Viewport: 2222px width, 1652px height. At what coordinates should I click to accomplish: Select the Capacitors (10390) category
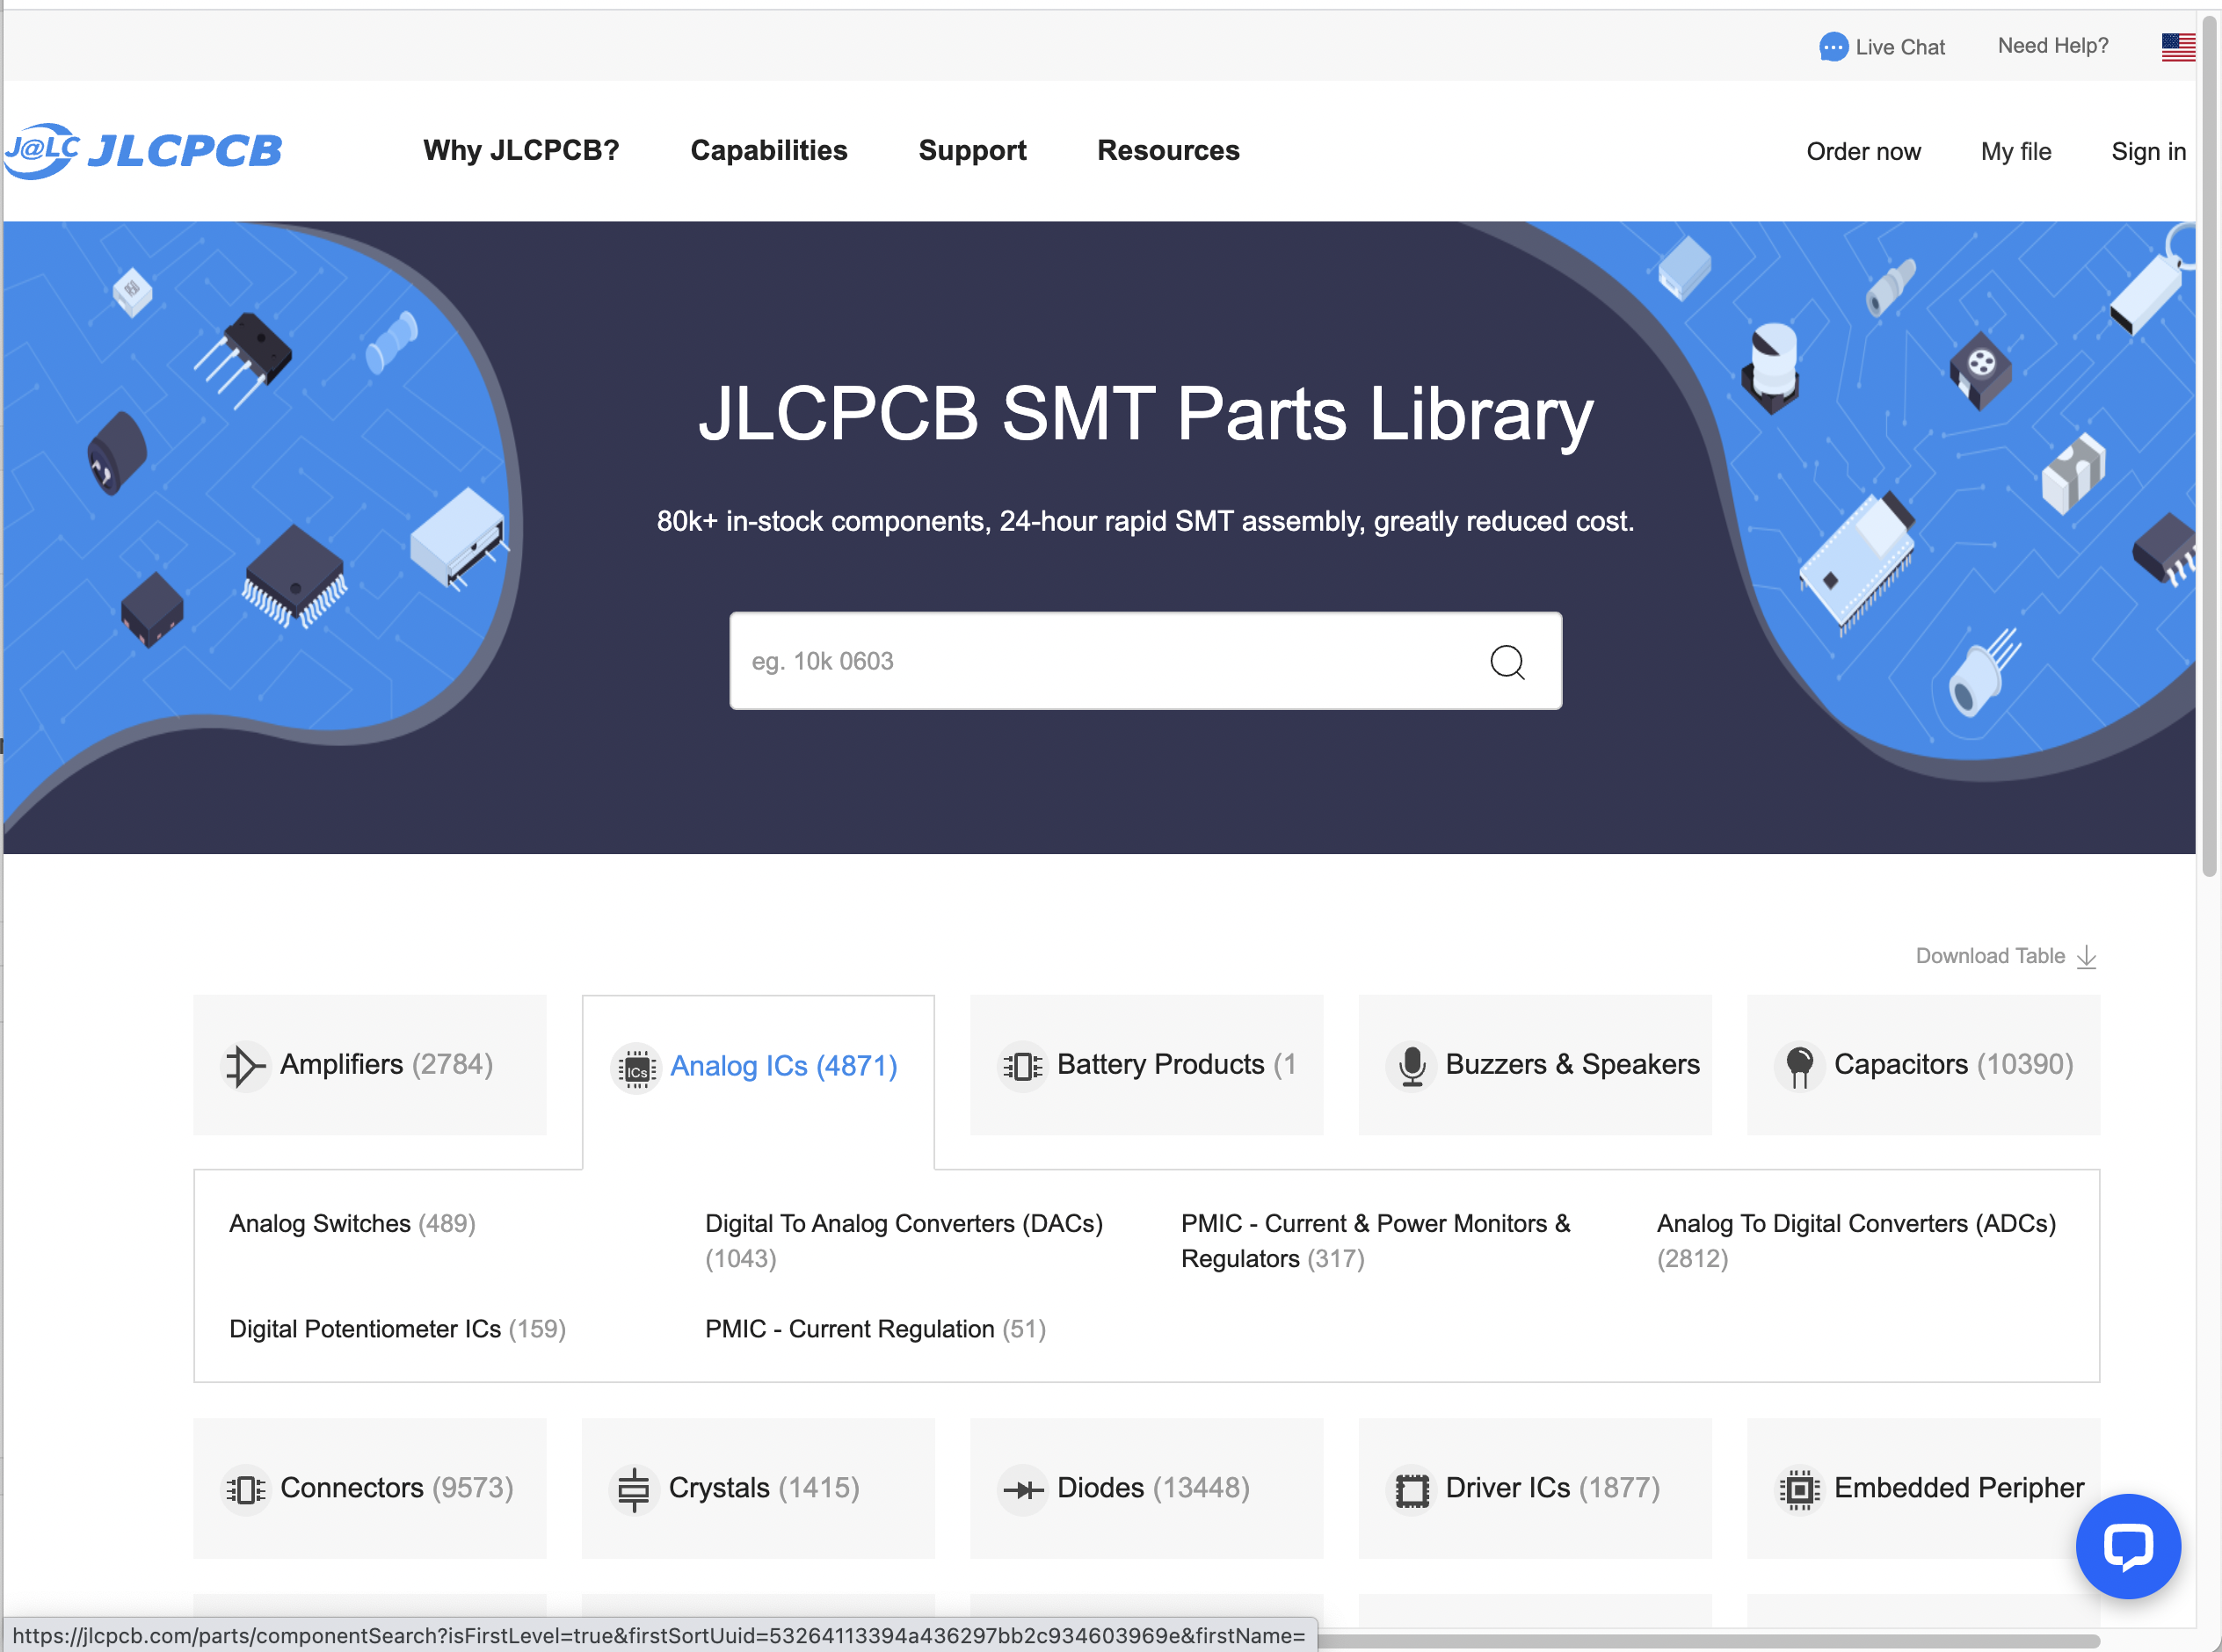point(1923,1064)
